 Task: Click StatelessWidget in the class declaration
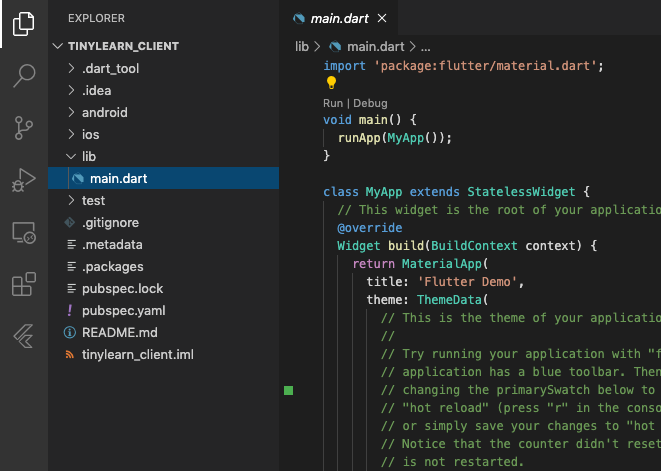tap(521, 192)
